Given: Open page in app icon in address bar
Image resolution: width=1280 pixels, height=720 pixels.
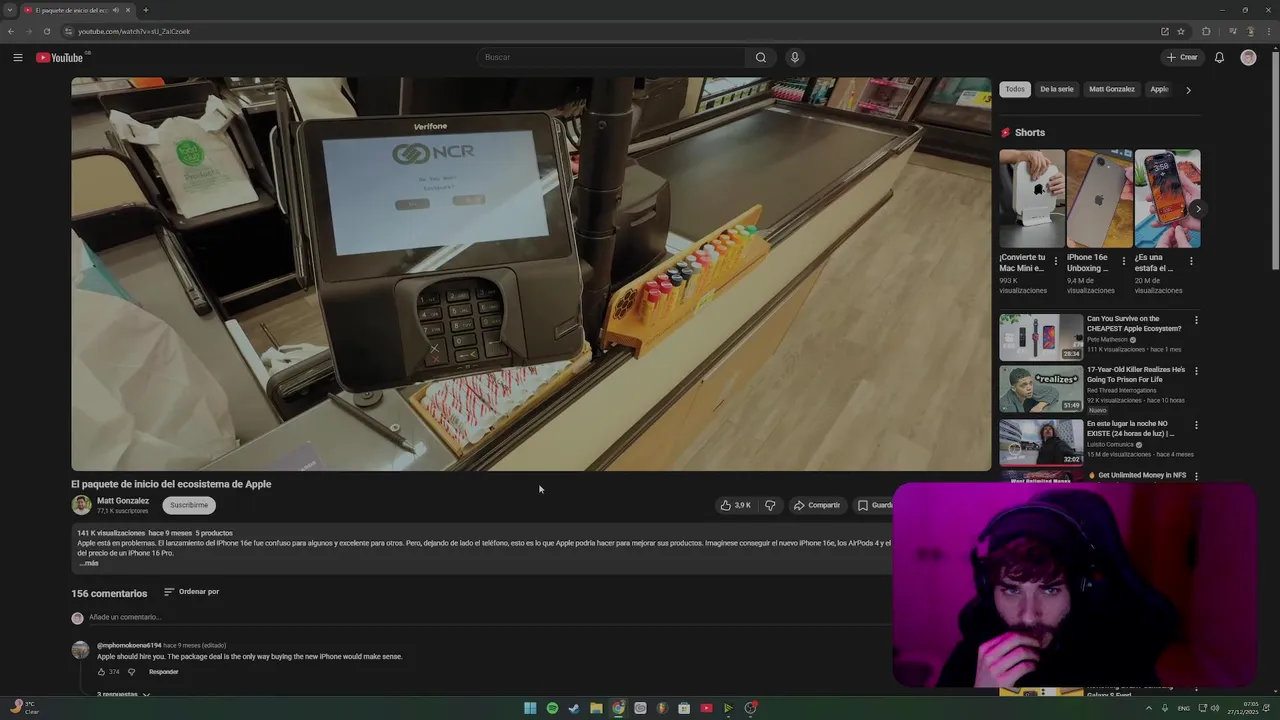Looking at the screenshot, I should coord(1164,31).
